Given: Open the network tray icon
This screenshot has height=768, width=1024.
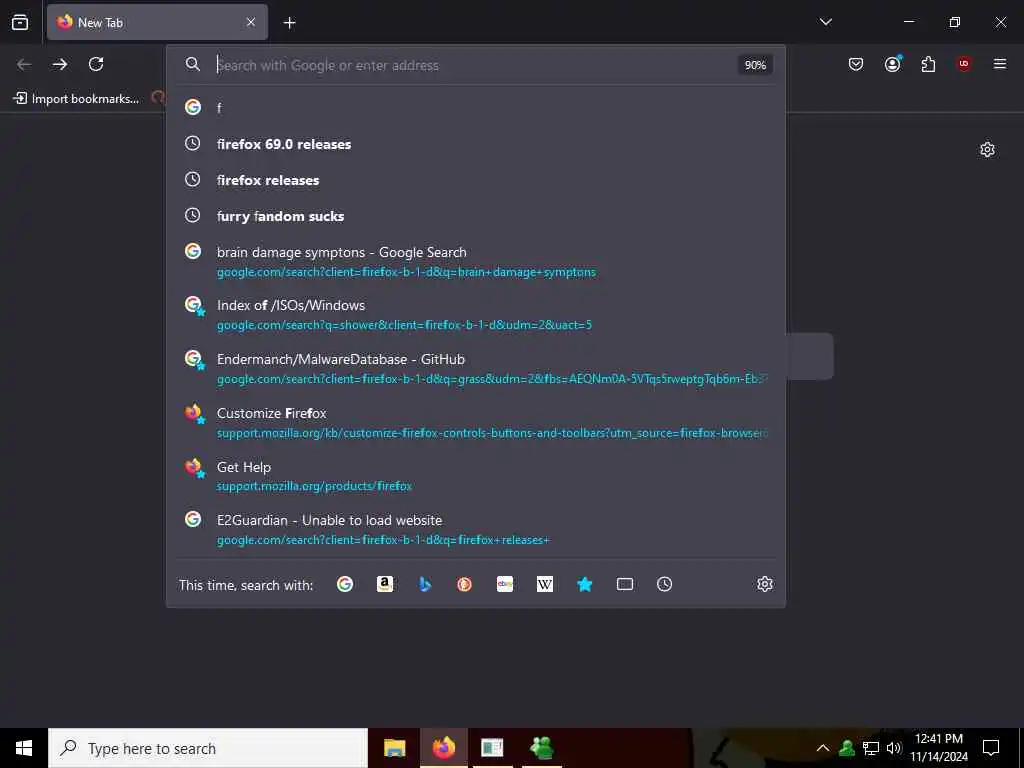Looking at the screenshot, I should pos(871,748).
